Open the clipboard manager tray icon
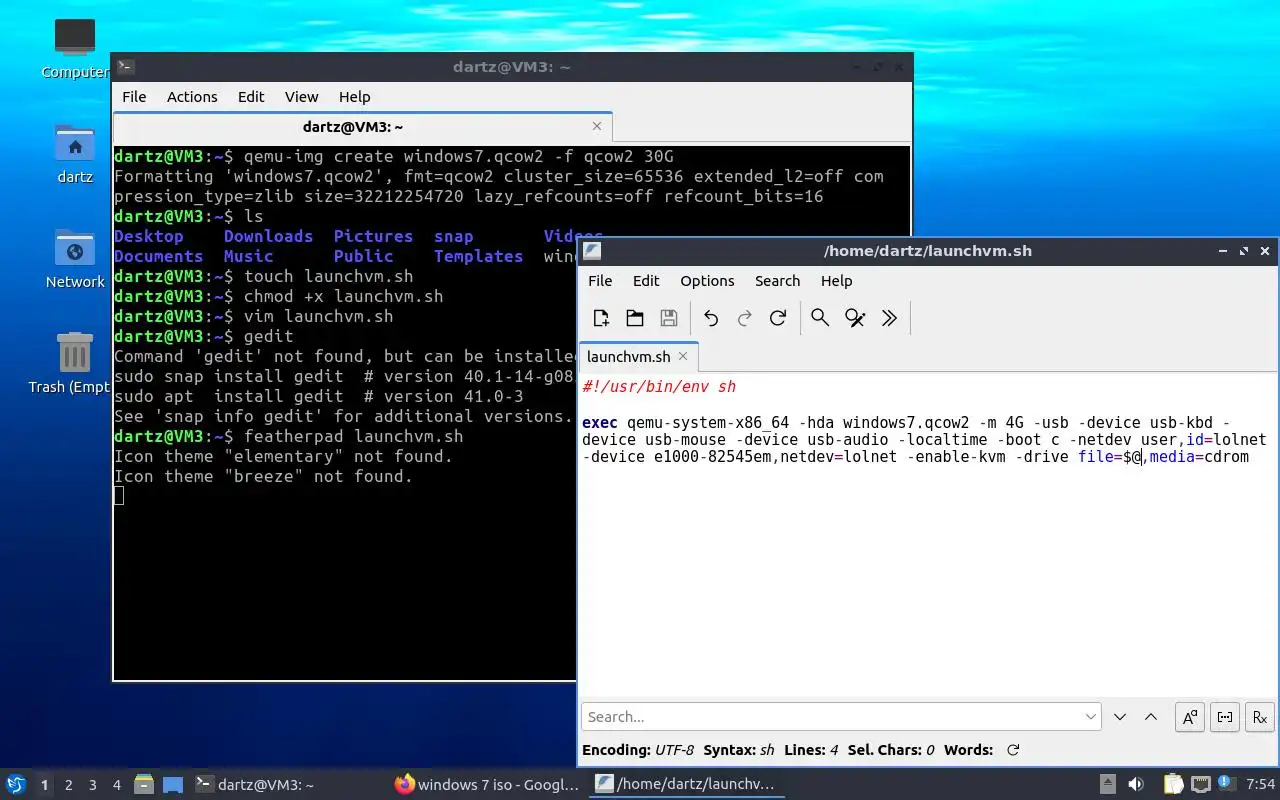Viewport: 1280px width, 800px height. click(1173, 784)
